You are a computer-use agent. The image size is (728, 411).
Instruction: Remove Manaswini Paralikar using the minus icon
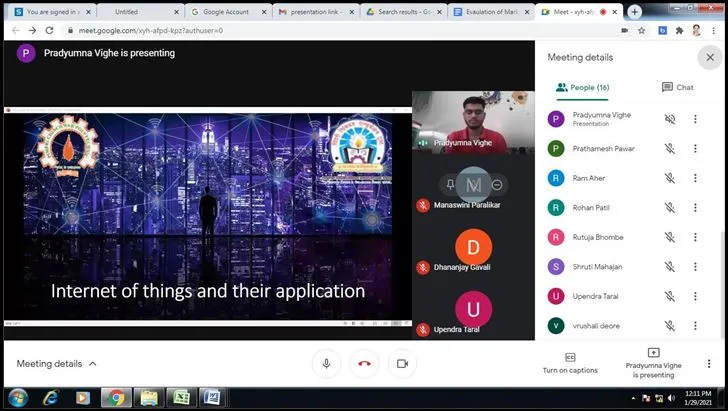coord(497,185)
